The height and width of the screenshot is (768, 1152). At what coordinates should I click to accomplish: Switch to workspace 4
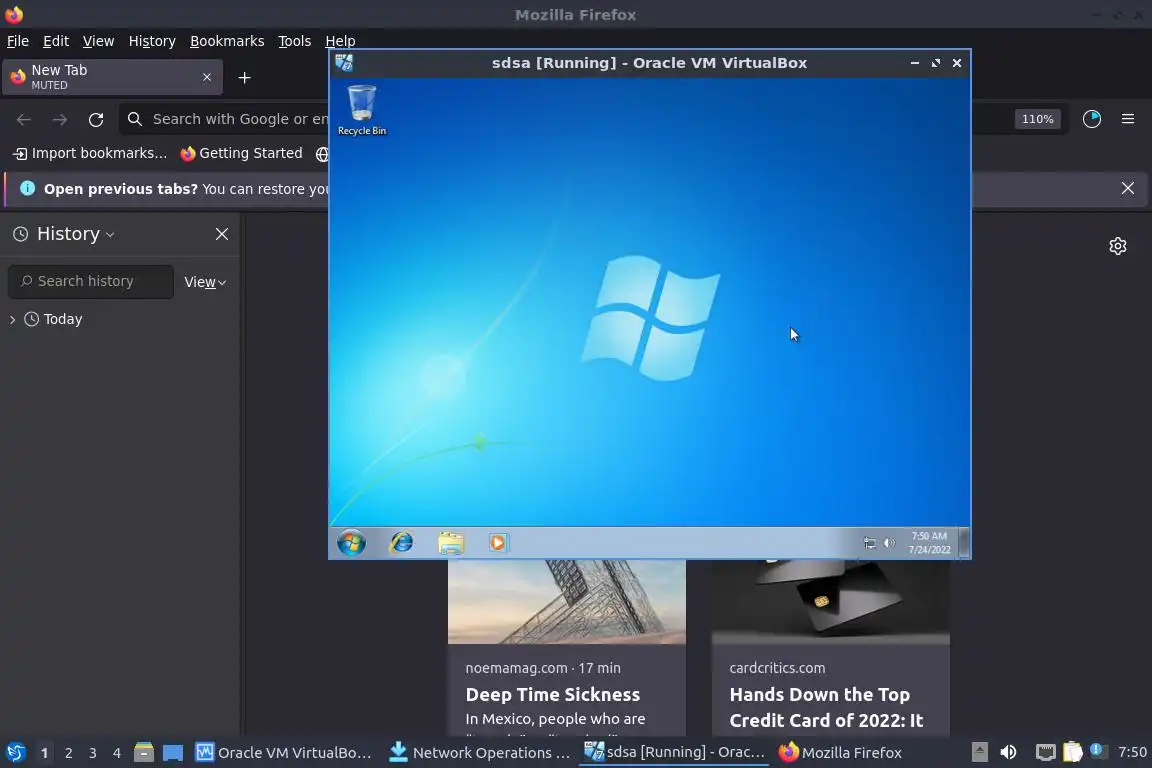tap(117, 753)
